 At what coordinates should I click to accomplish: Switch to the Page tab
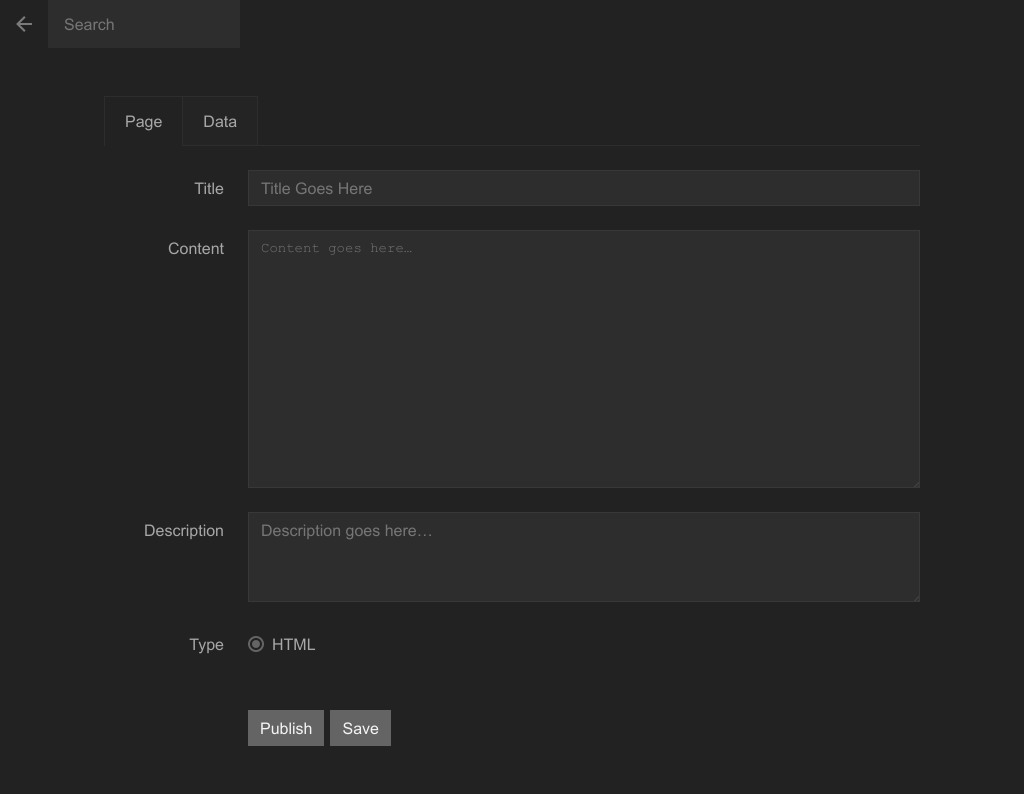(143, 121)
